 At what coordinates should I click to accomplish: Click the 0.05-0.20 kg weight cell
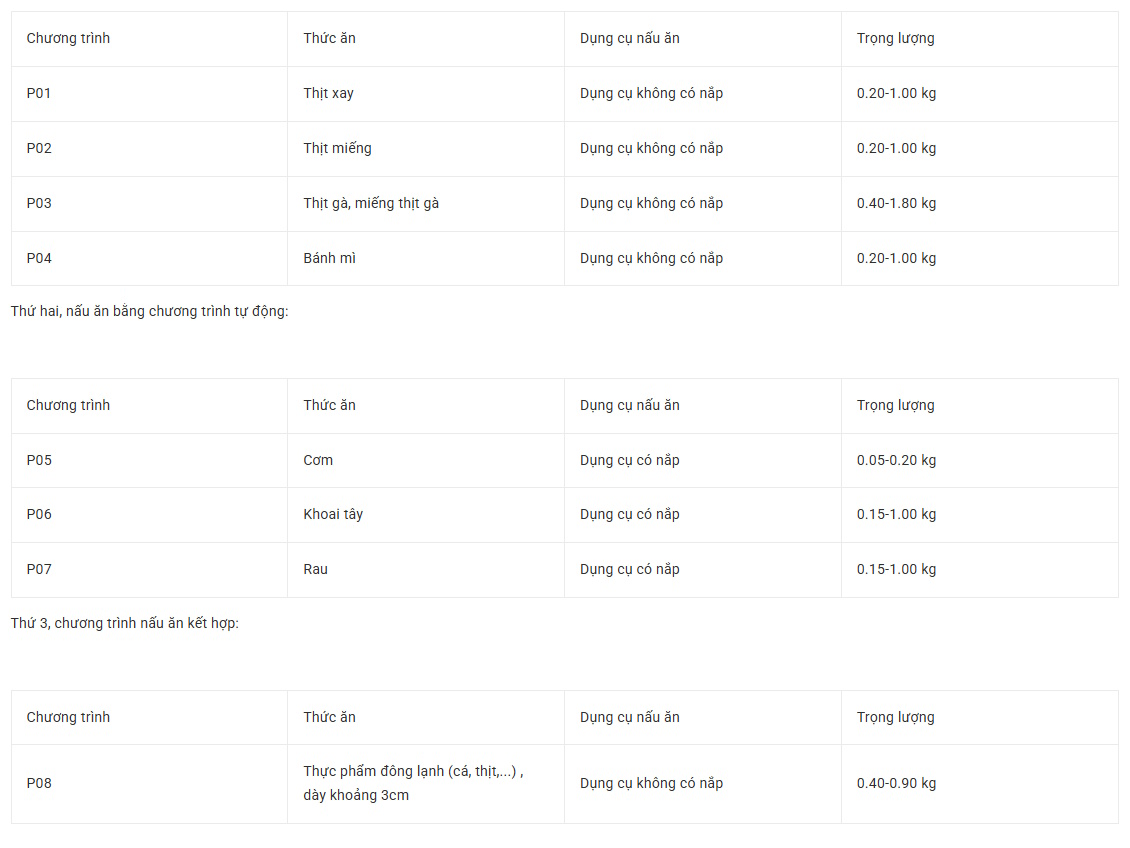[896, 460]
